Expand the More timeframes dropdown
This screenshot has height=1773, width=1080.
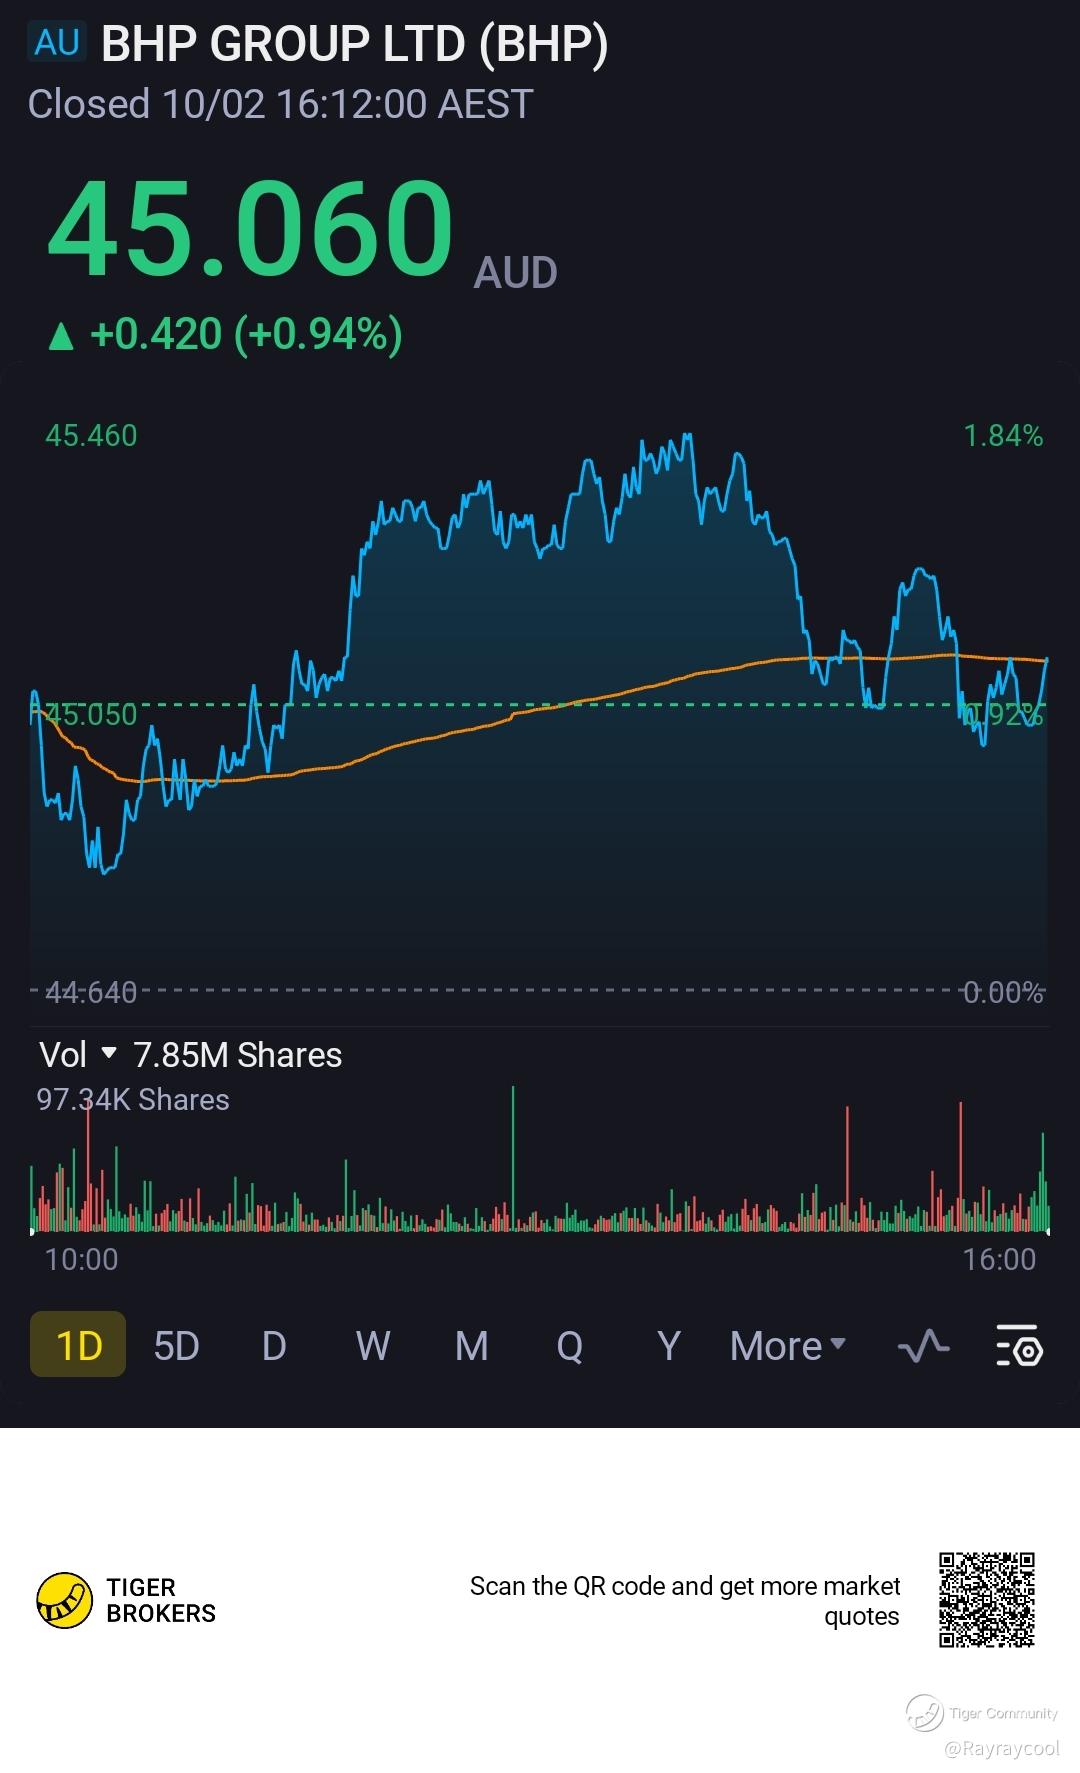coord(788,1346)
